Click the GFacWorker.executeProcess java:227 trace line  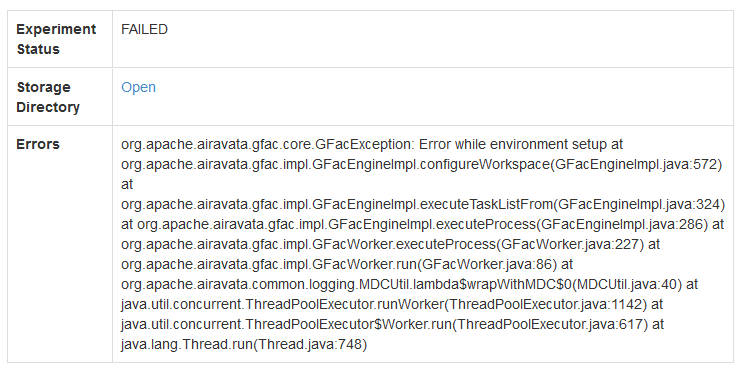pos(391,244)
